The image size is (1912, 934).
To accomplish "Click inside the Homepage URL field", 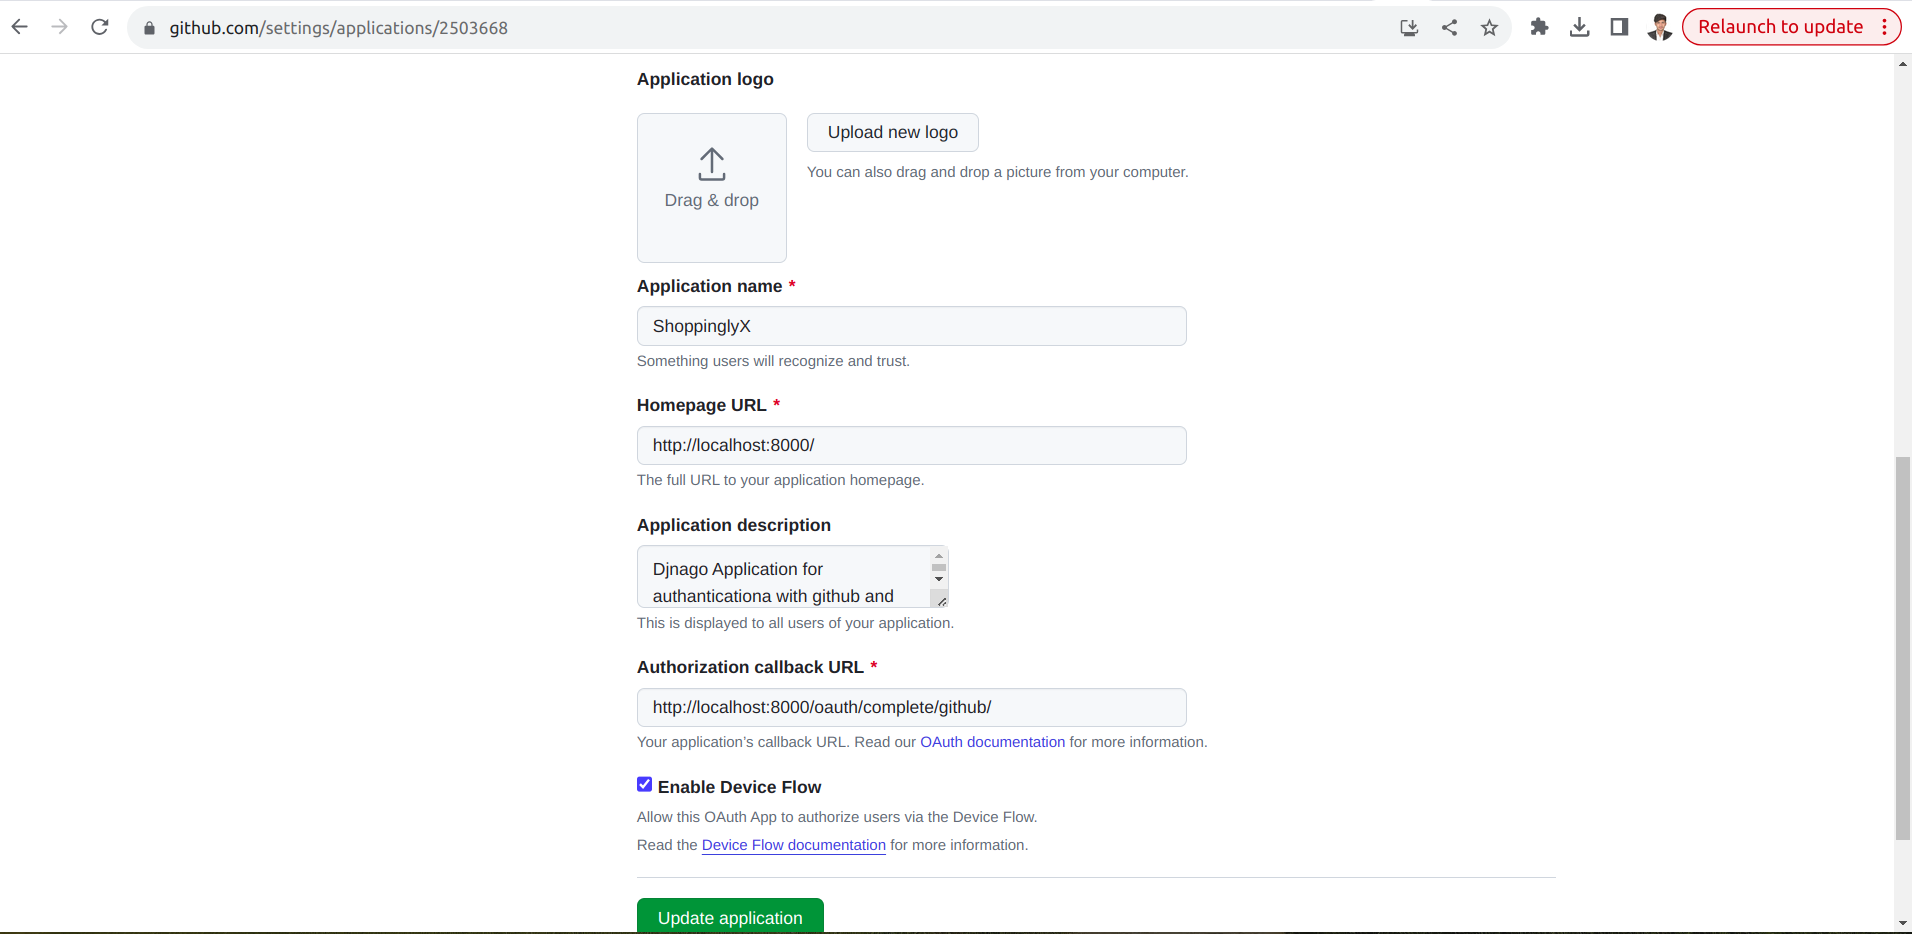I will click(x=910, y=445).
